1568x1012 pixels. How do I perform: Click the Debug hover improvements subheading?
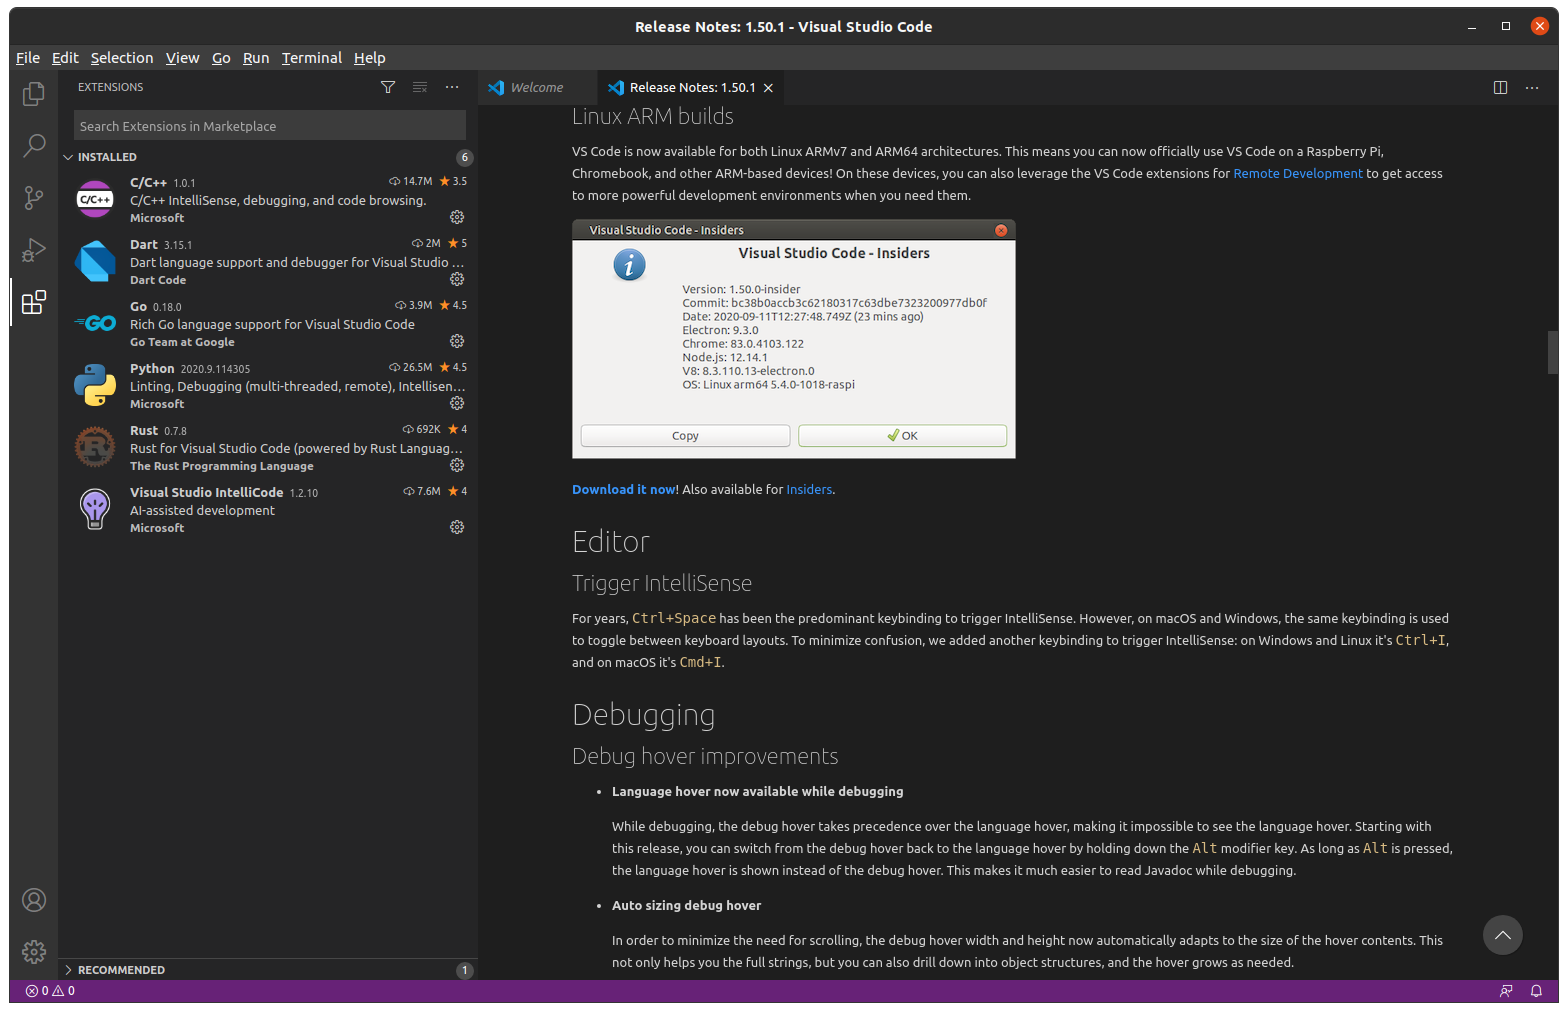[705, 757]
